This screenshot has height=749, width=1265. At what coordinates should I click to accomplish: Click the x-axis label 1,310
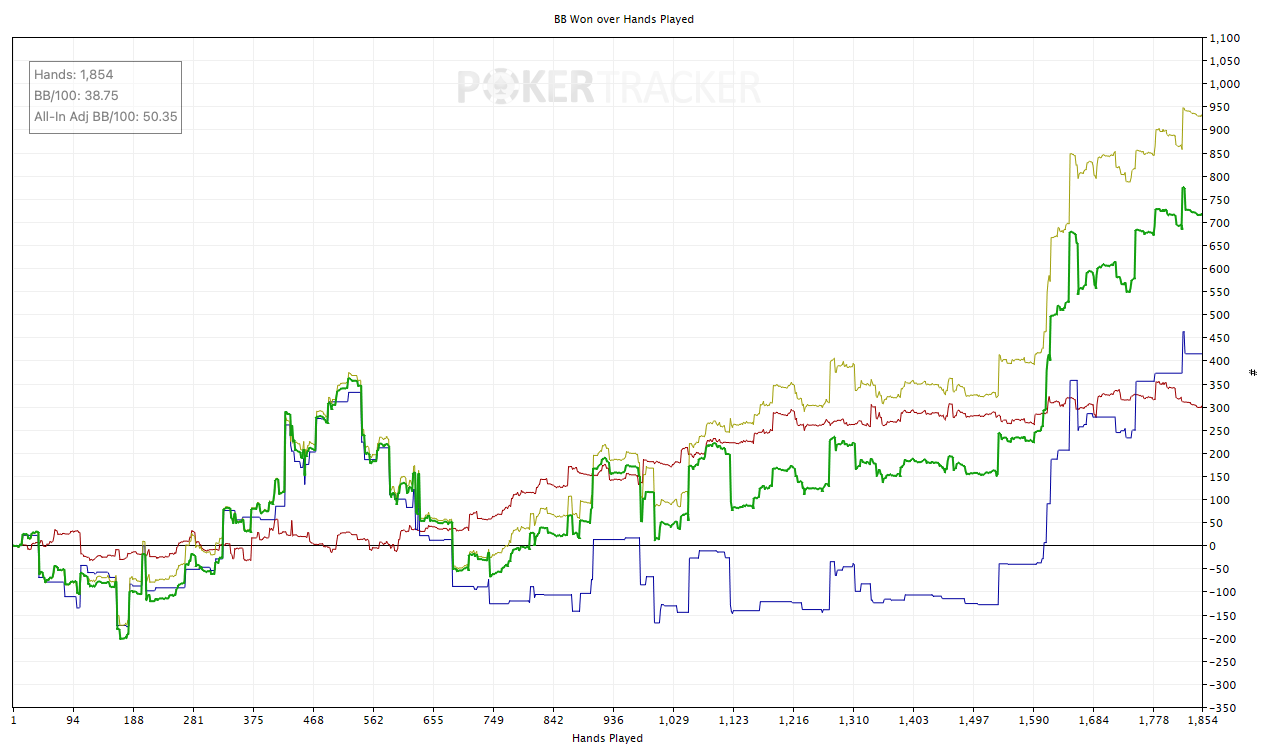[853, 720]
